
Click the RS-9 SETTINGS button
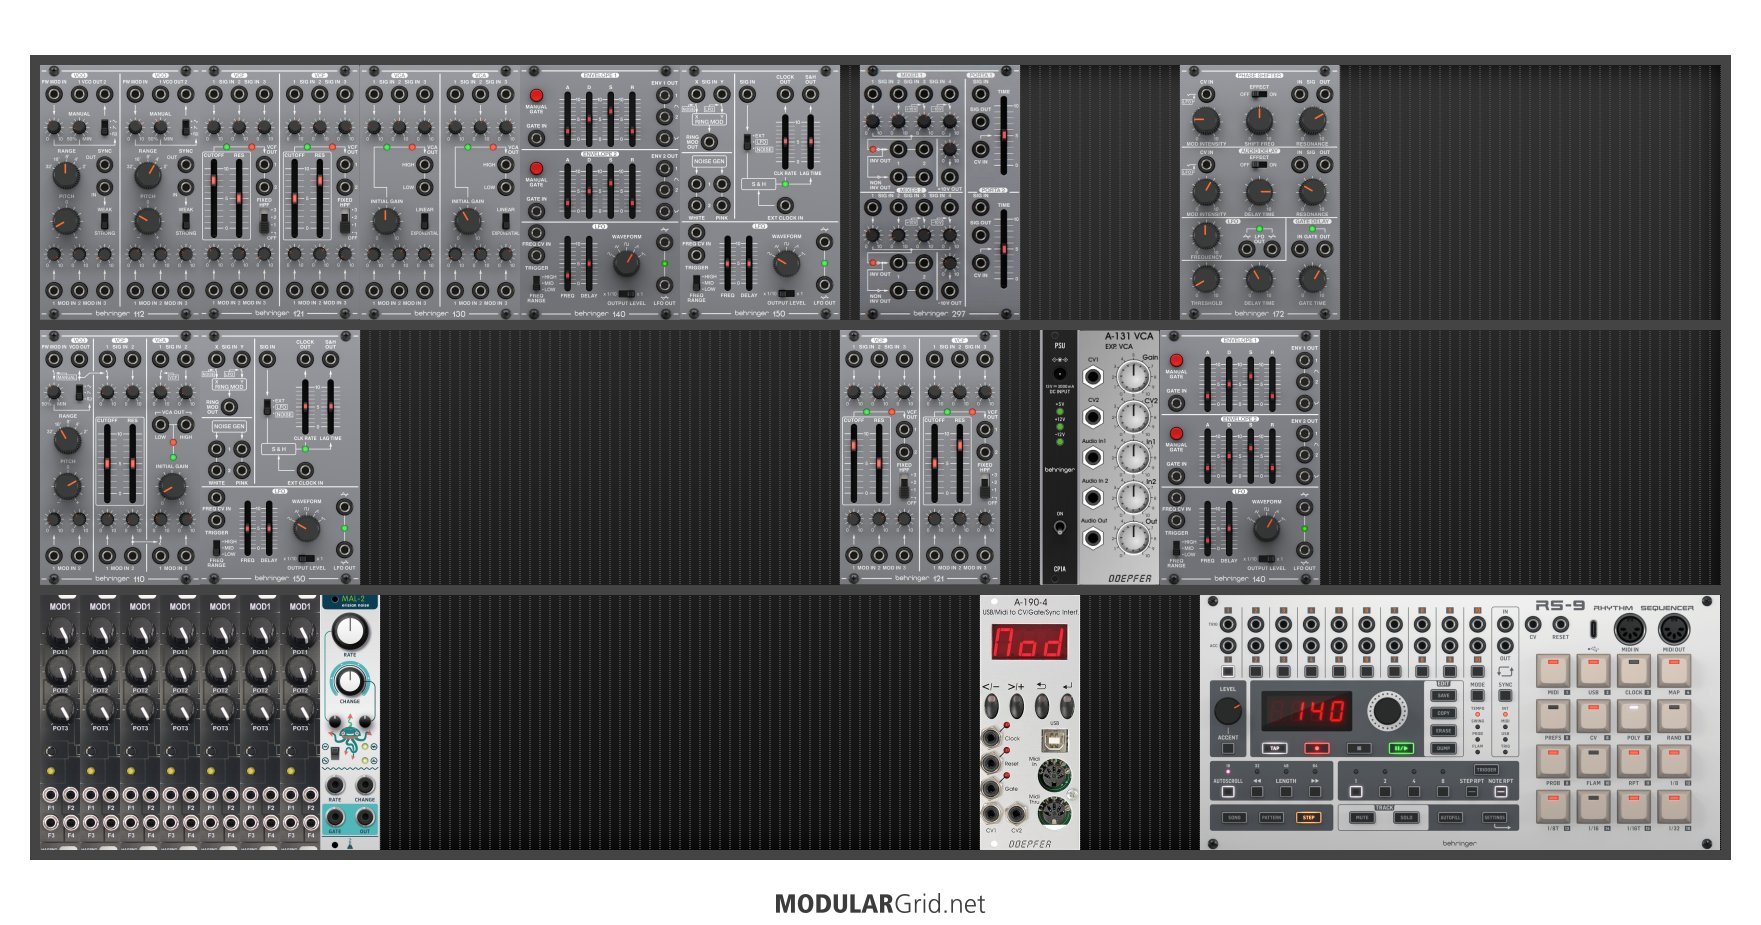click(1494, 817)
